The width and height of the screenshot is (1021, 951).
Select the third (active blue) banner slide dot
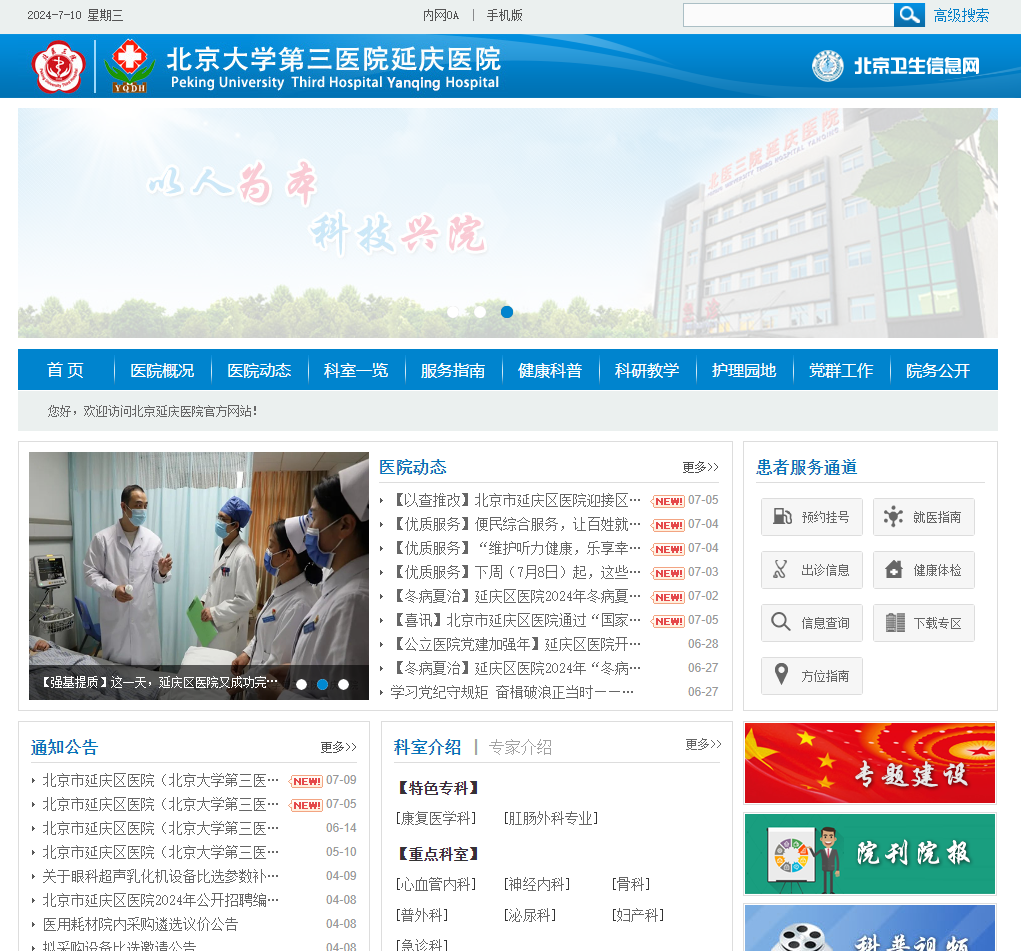click(507, 312)
